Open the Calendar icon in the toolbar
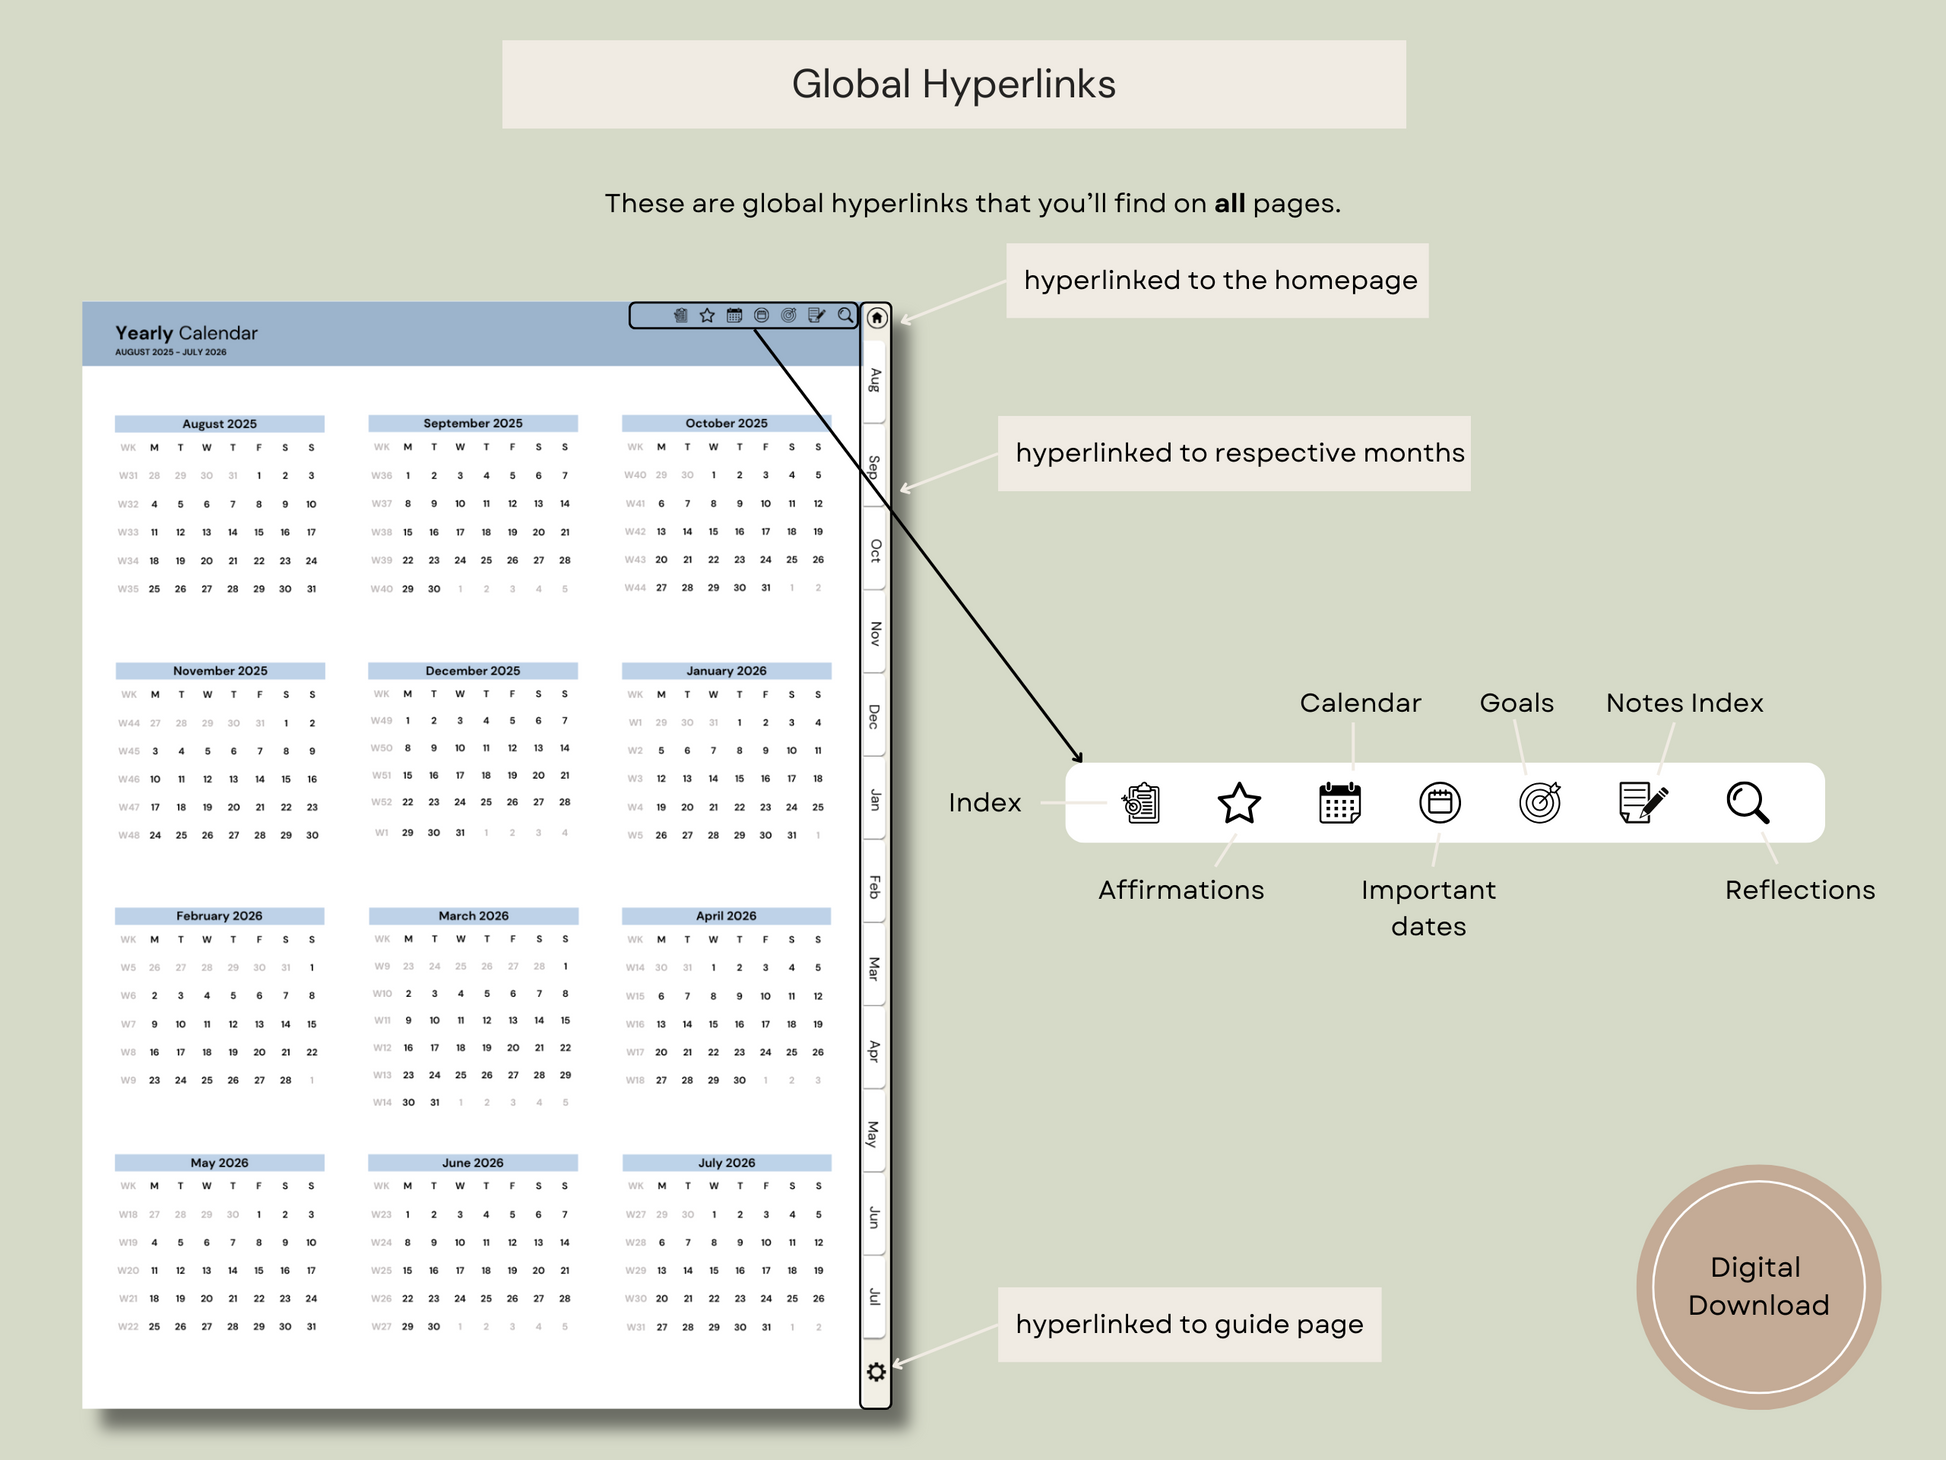Image resolution: width=1946 pixels, height=1460 pixels. [x=1339, y=803]
